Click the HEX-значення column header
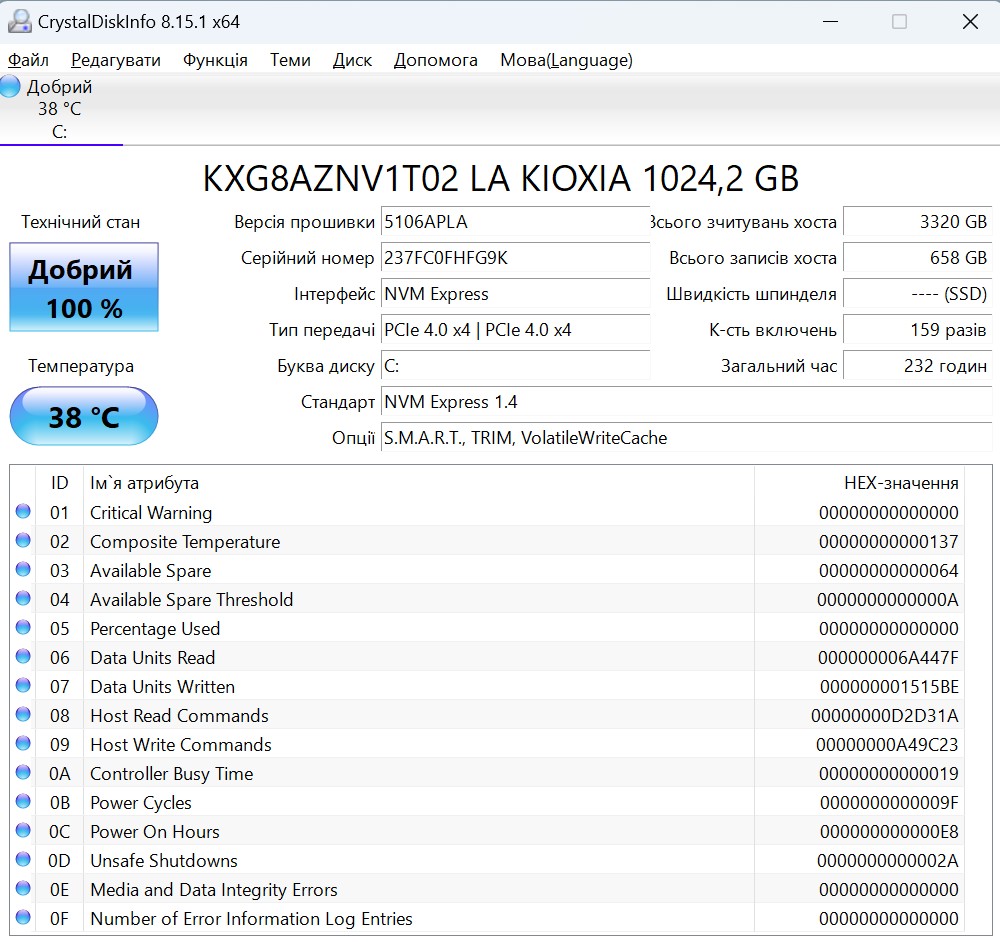 (x=900, y=483)
